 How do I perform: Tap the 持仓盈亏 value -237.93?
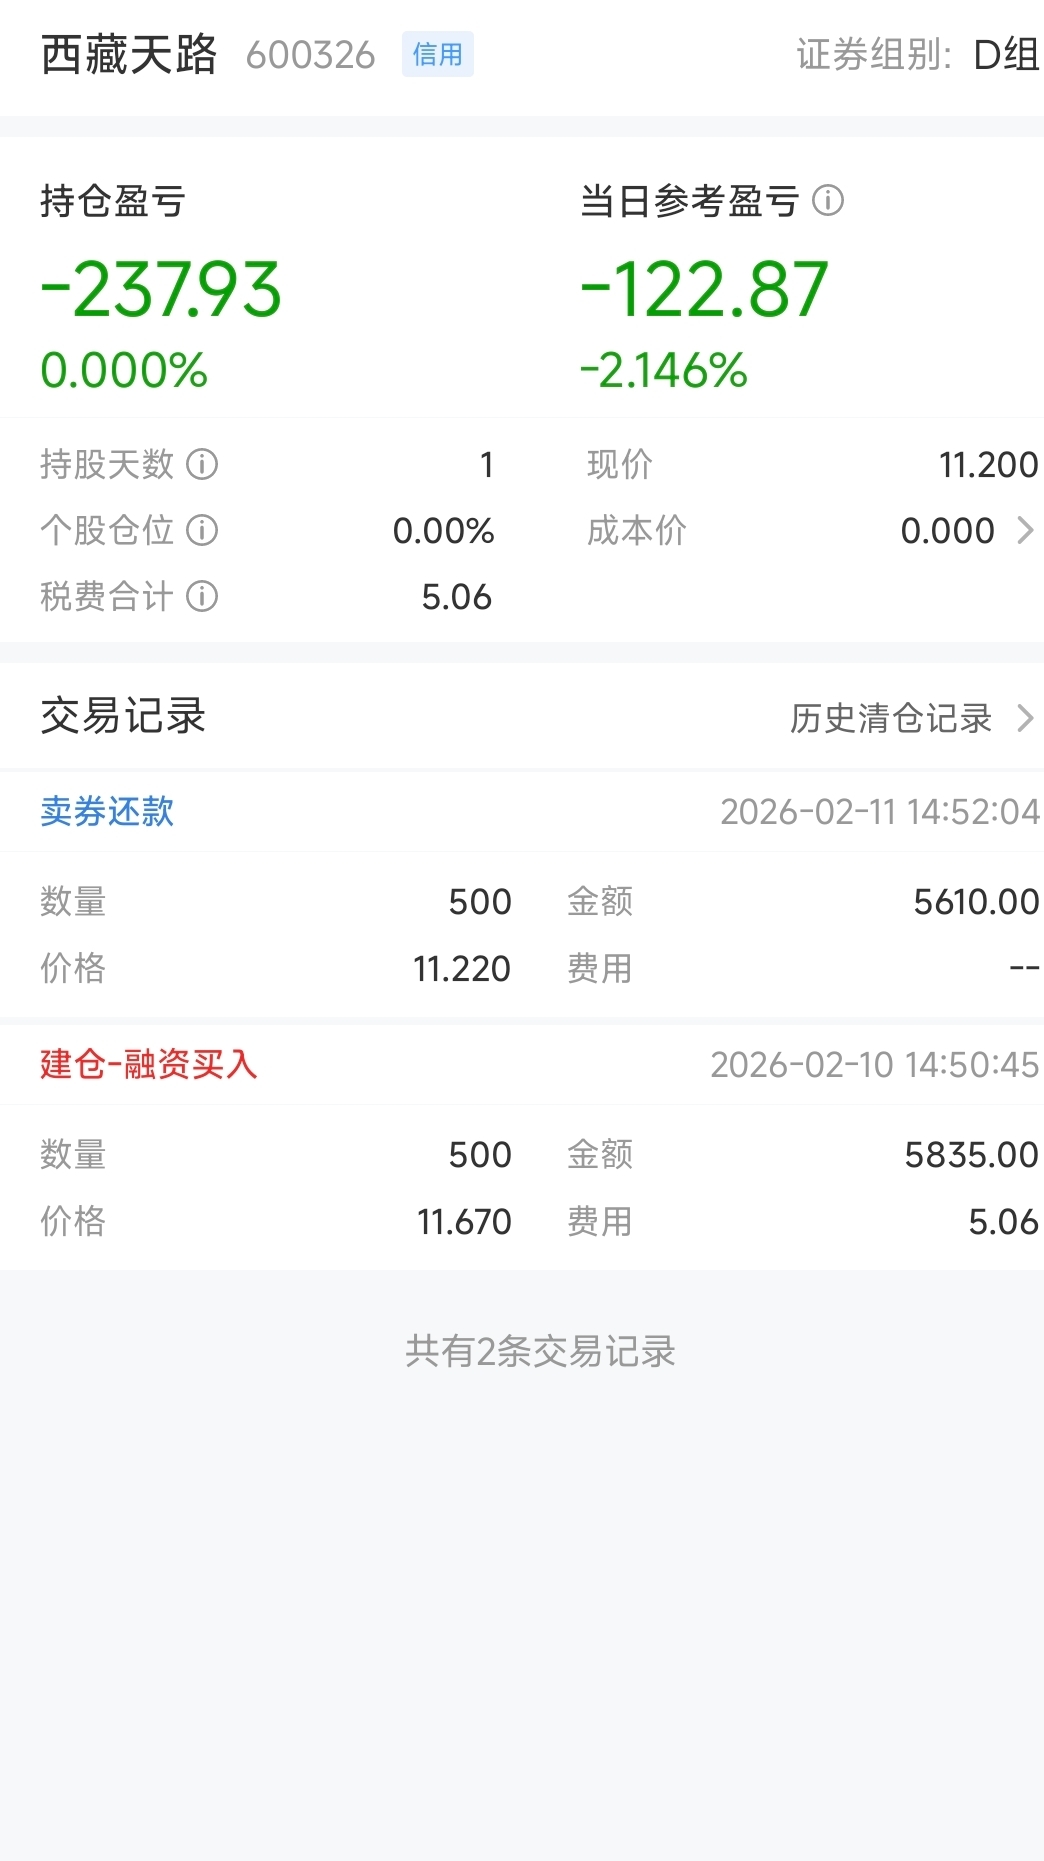(161, 290)
